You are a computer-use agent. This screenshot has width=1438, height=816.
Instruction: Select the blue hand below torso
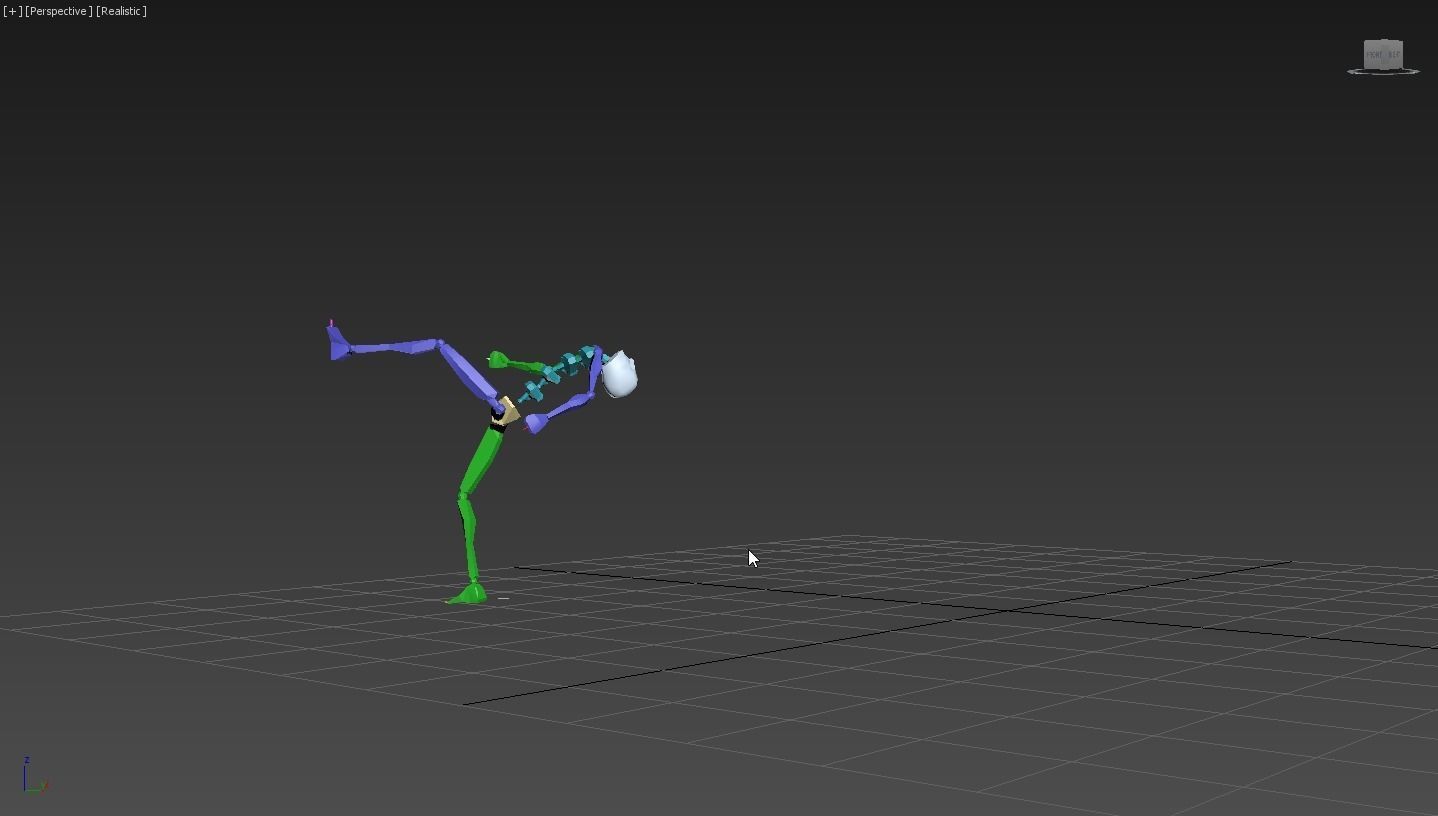535,424
